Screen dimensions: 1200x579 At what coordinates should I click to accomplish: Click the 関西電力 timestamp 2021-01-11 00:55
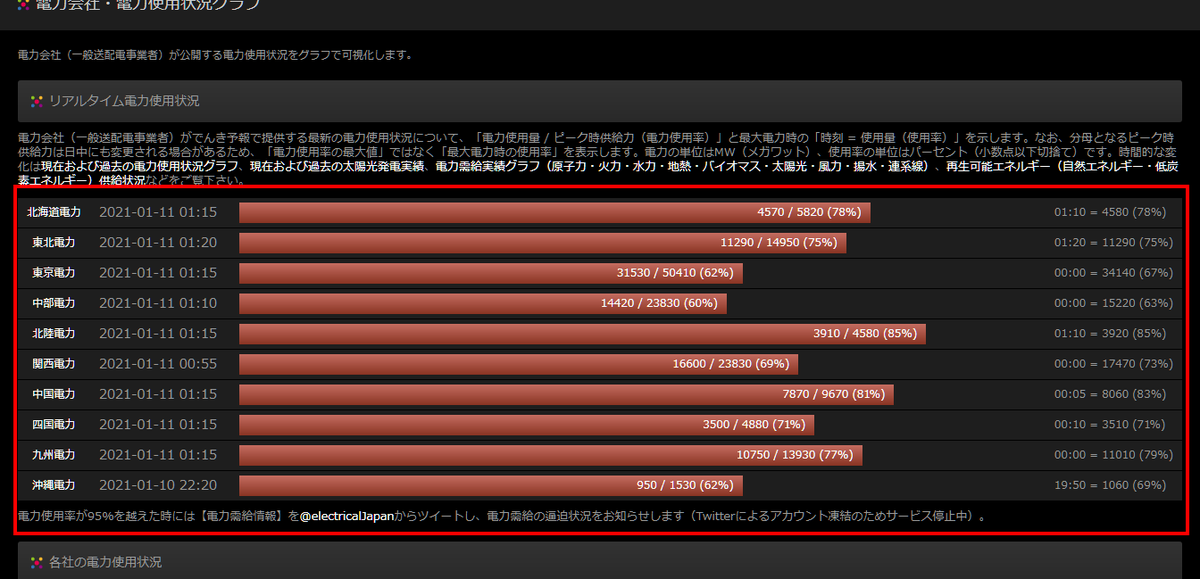pos(158,364)
